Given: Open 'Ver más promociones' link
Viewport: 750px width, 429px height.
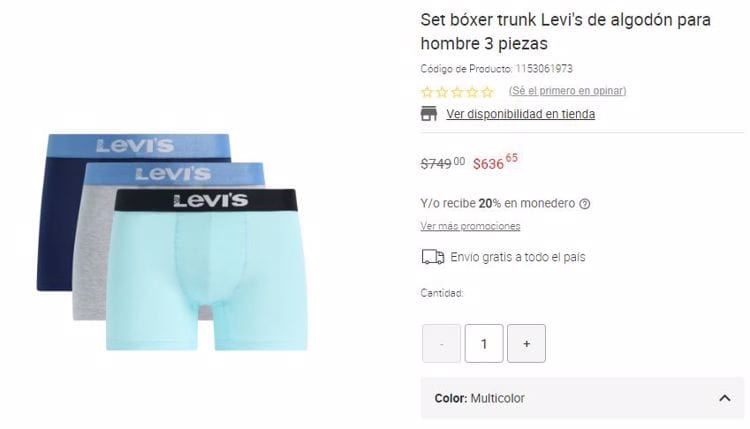Looking at the screenshot, I should pos(470,226).
